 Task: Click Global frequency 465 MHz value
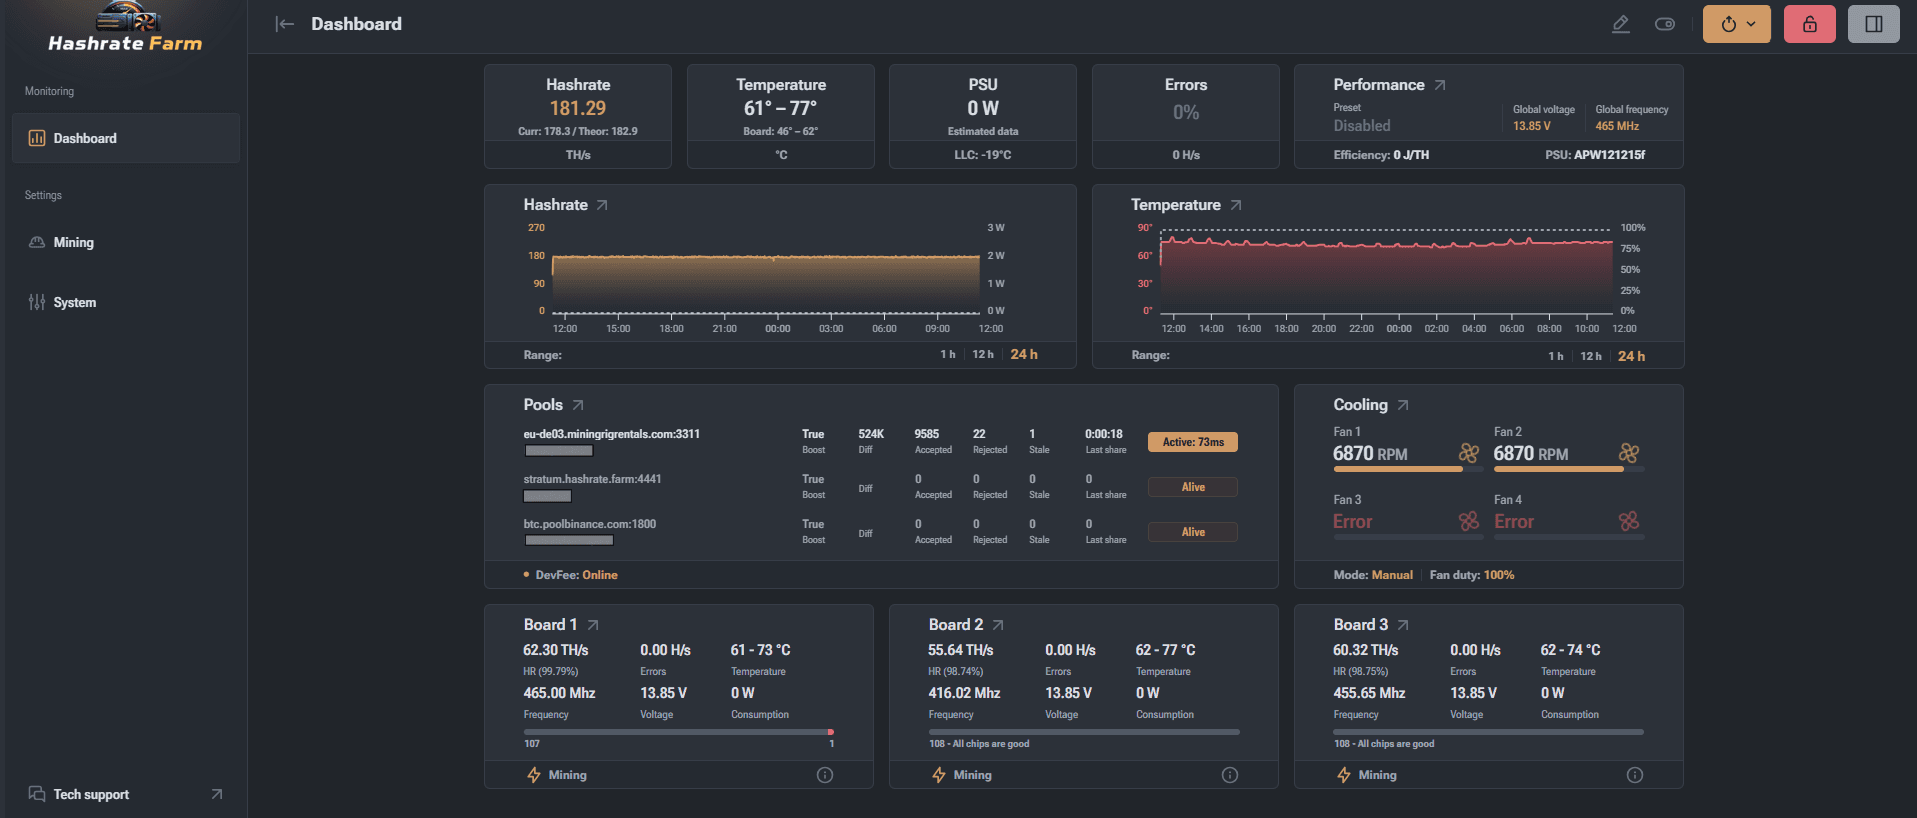(1617, 126)
